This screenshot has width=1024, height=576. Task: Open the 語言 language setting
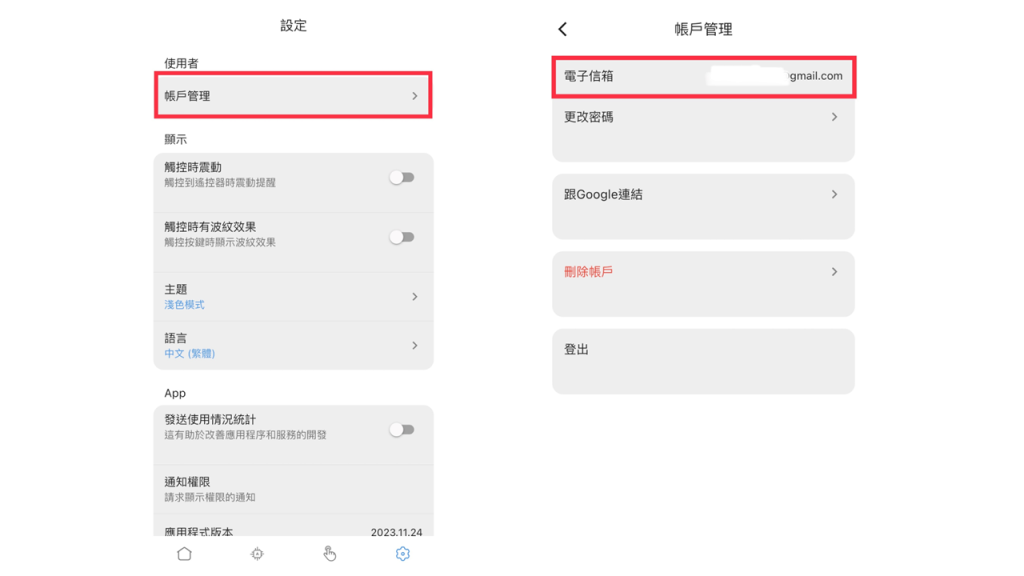[293, 345]
